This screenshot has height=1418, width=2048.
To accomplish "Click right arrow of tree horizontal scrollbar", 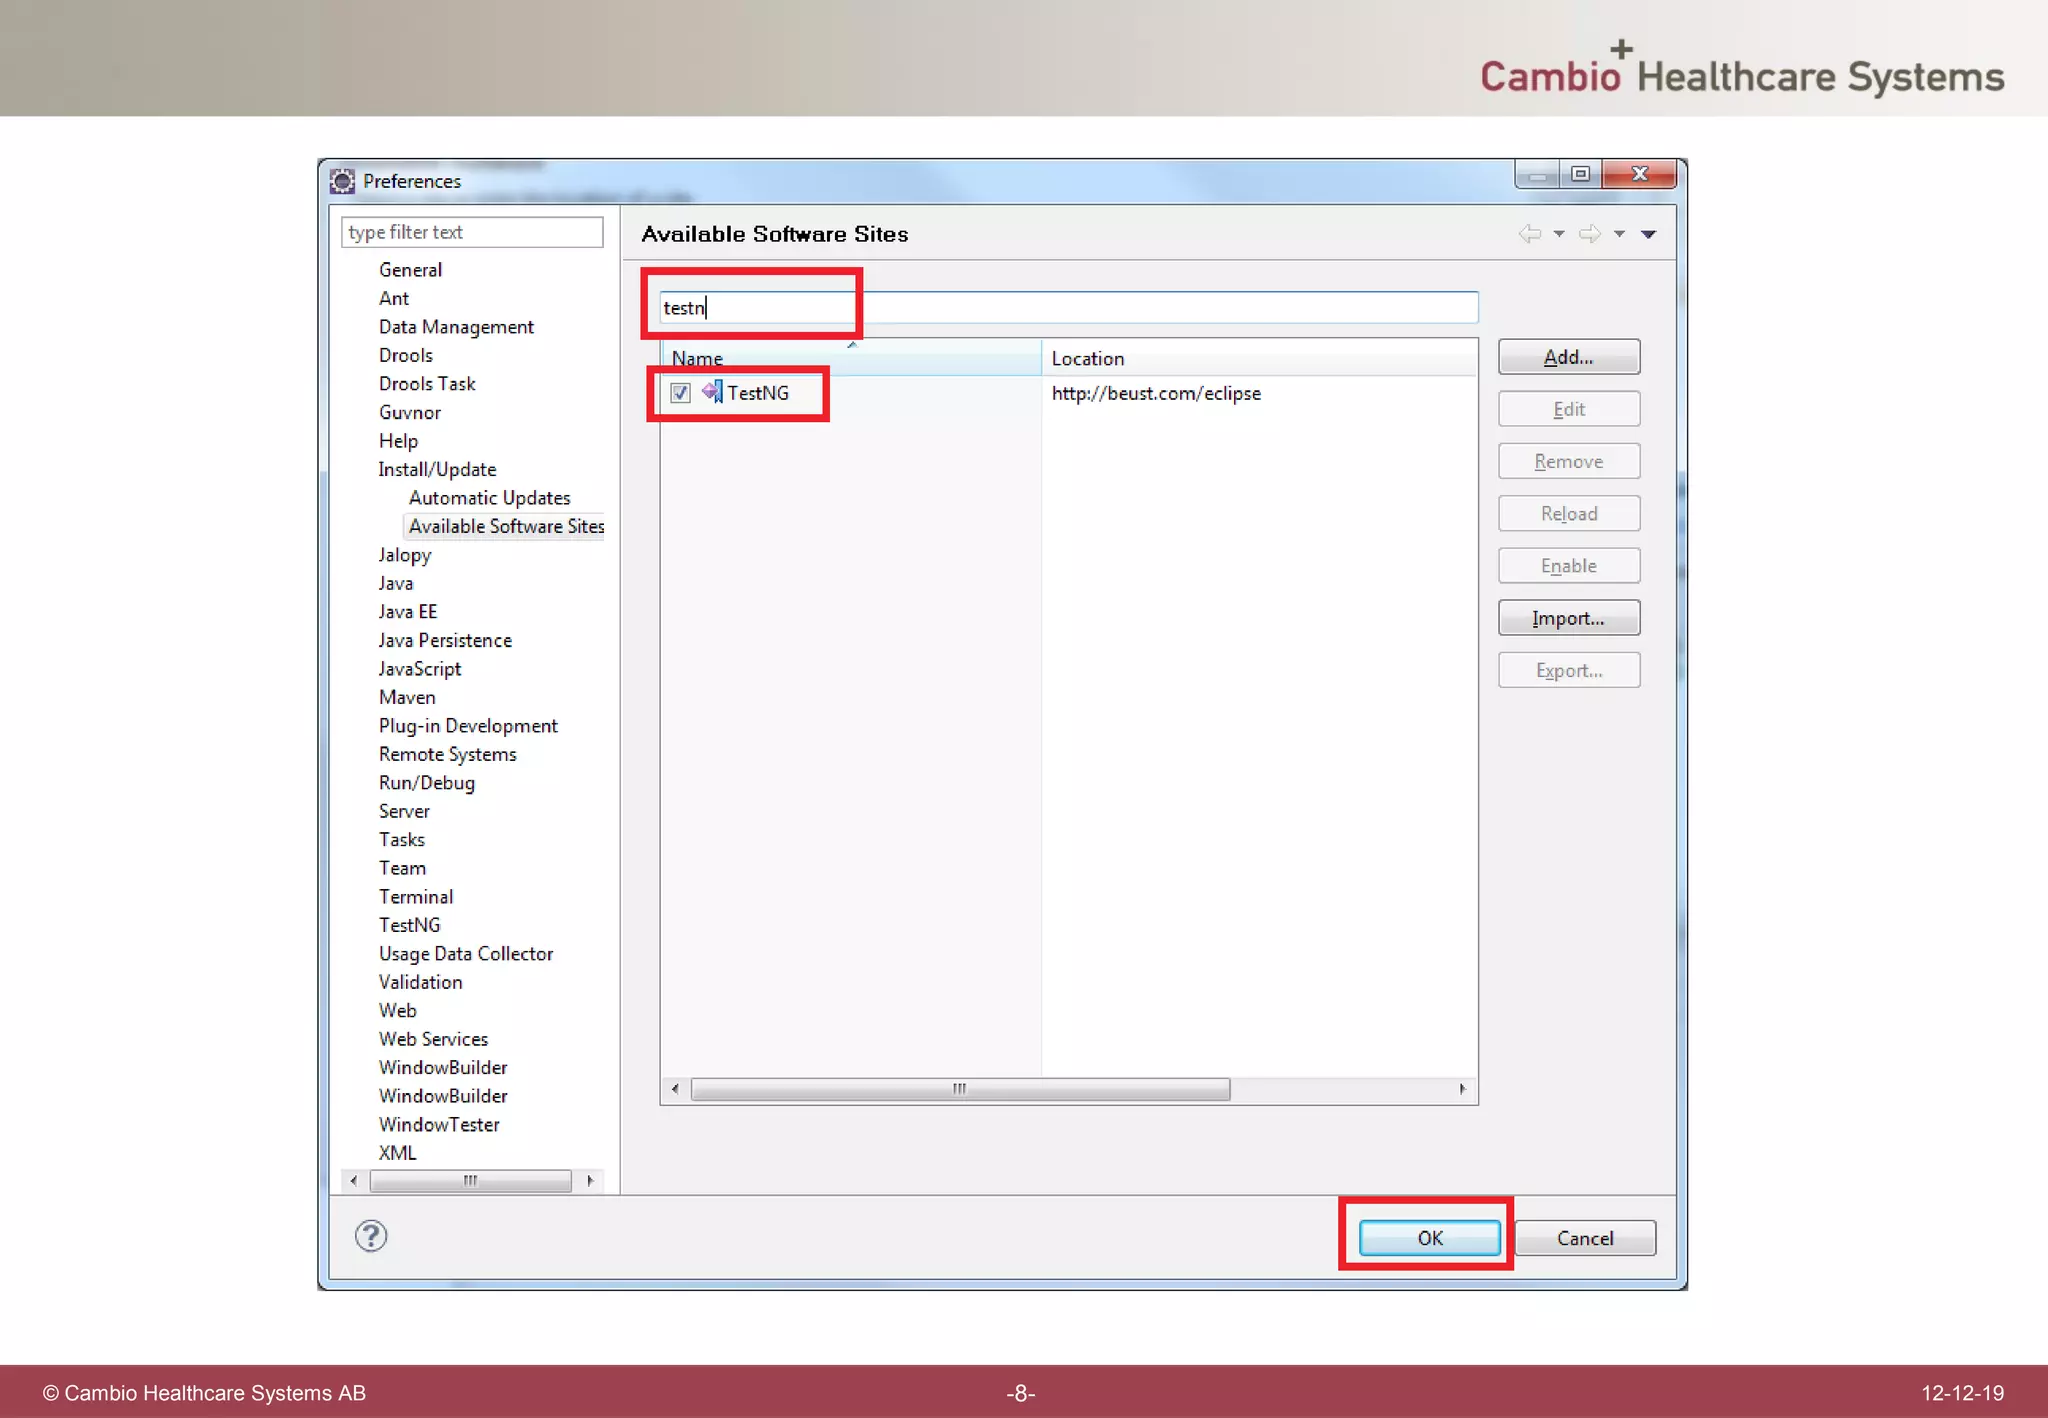I will coord(590,1181).
